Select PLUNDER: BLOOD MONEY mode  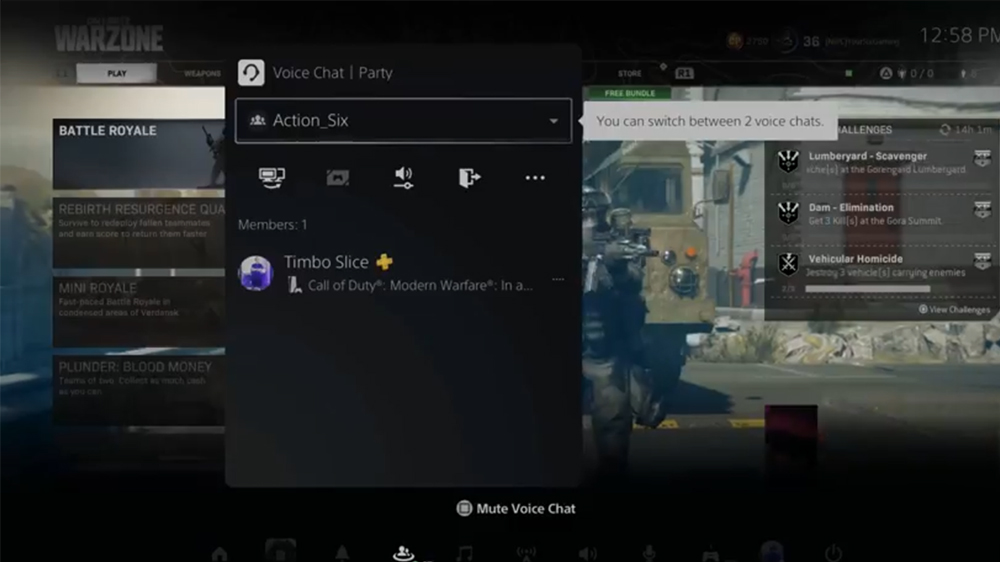click(138, 390)
